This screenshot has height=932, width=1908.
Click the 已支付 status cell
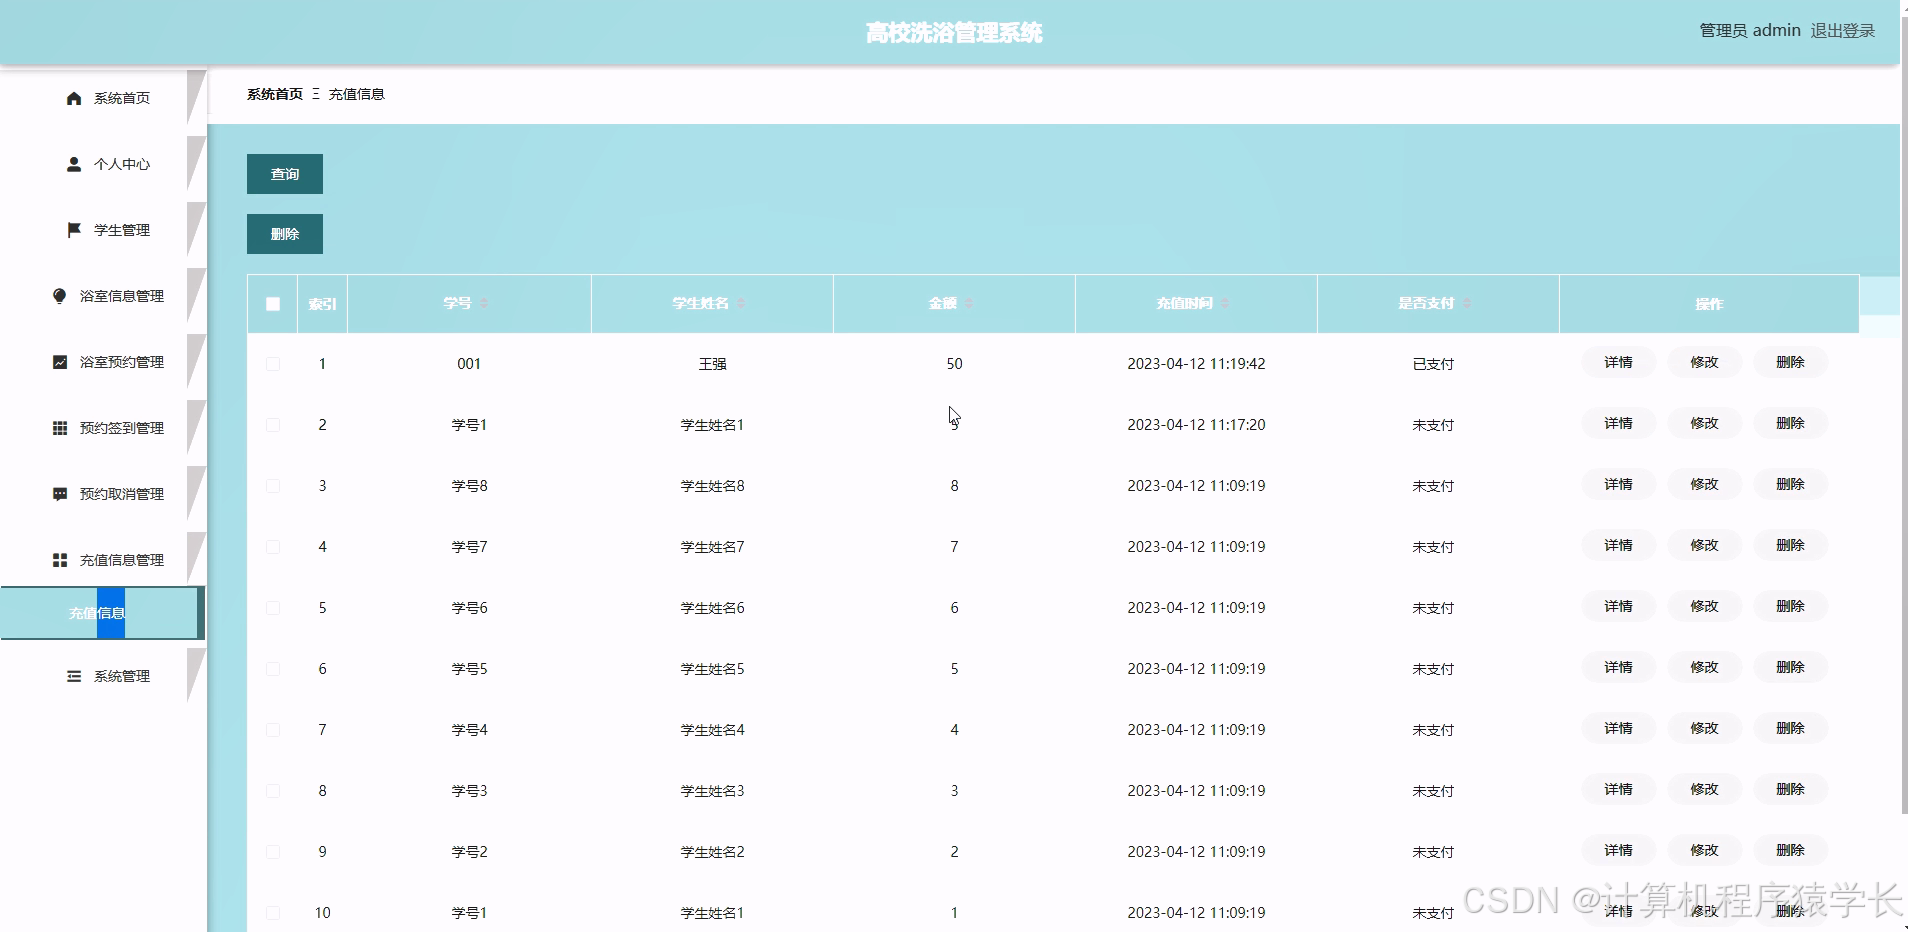[1433, 364]
